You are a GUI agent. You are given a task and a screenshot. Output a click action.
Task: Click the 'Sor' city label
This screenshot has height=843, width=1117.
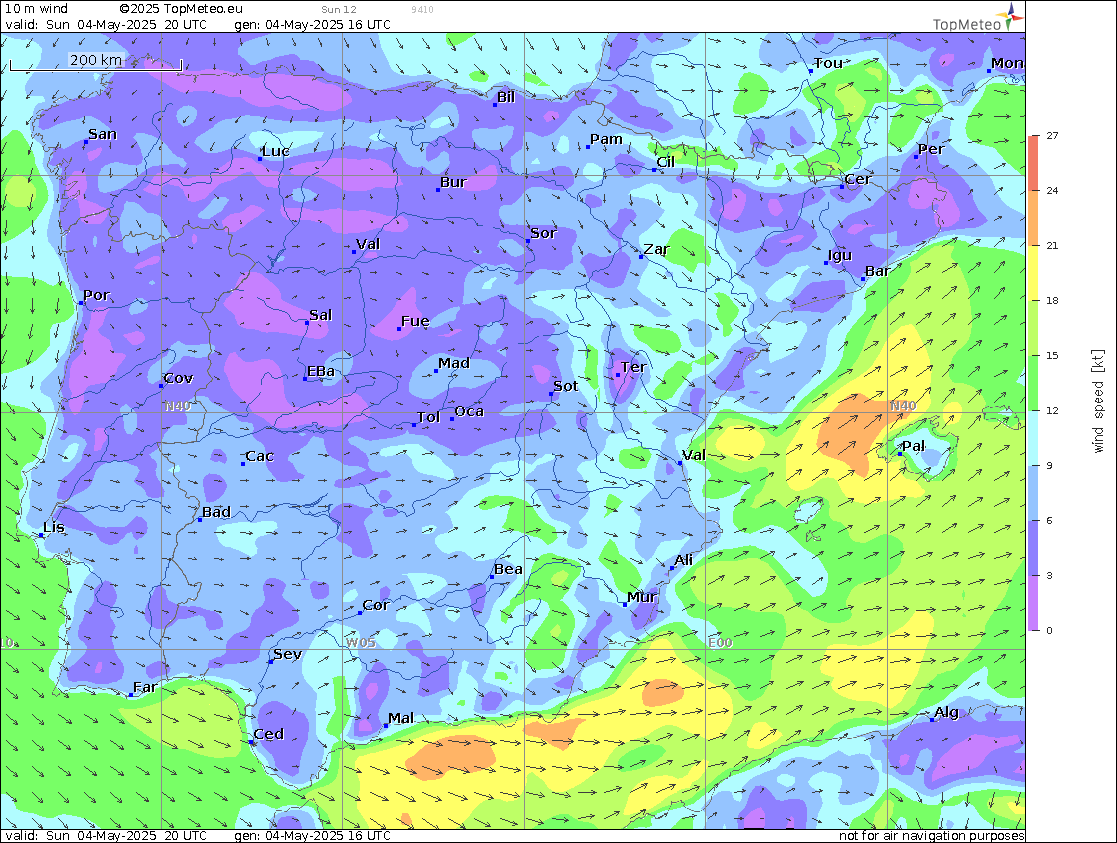coord(543,232)
